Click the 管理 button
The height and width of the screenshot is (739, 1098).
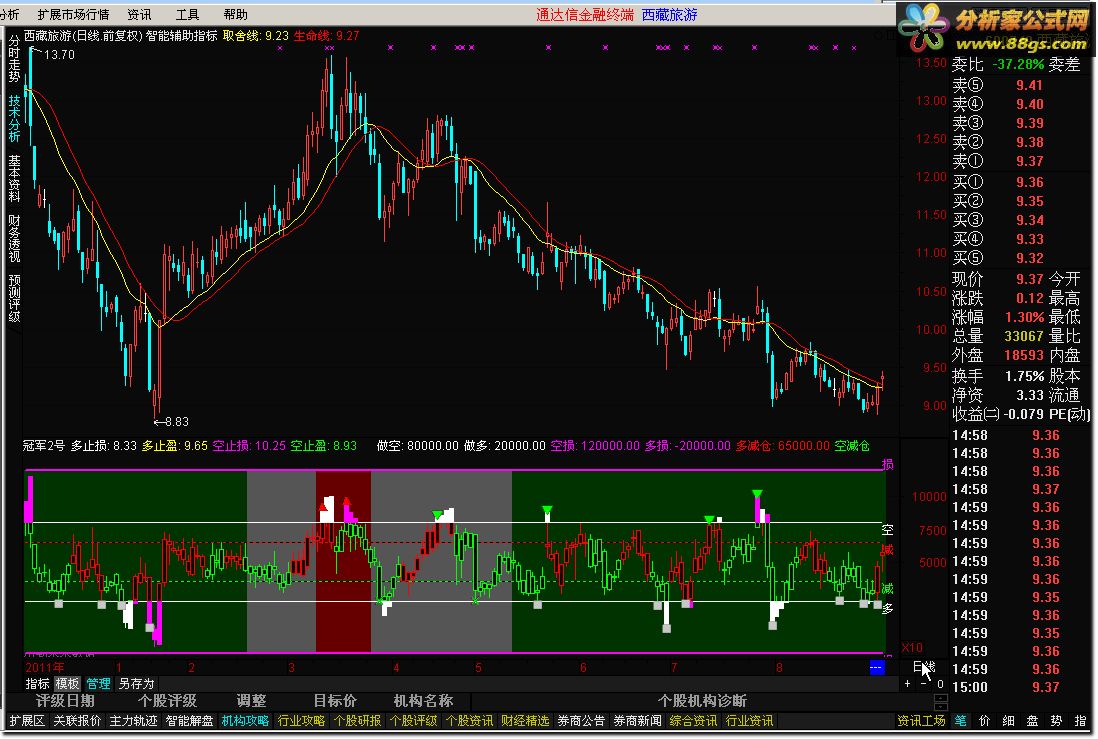(98, 684)
